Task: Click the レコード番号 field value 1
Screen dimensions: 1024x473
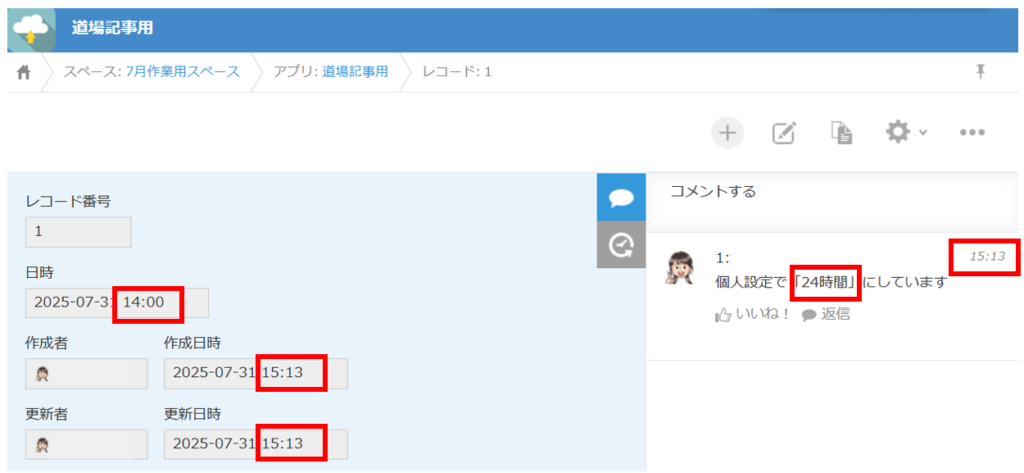Action: pos(78,232)
